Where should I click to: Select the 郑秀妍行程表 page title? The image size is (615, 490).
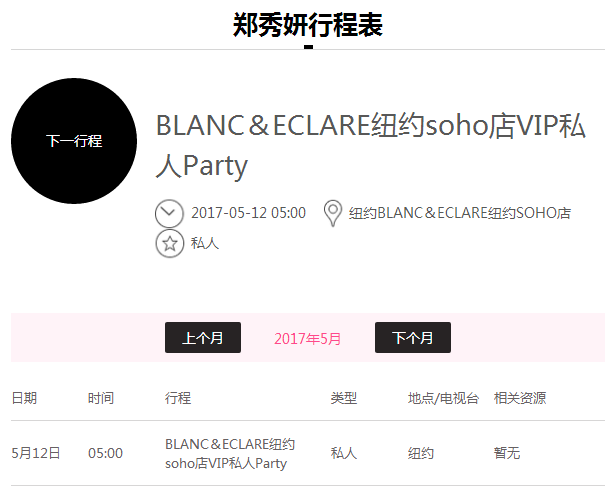click(308, 25)
